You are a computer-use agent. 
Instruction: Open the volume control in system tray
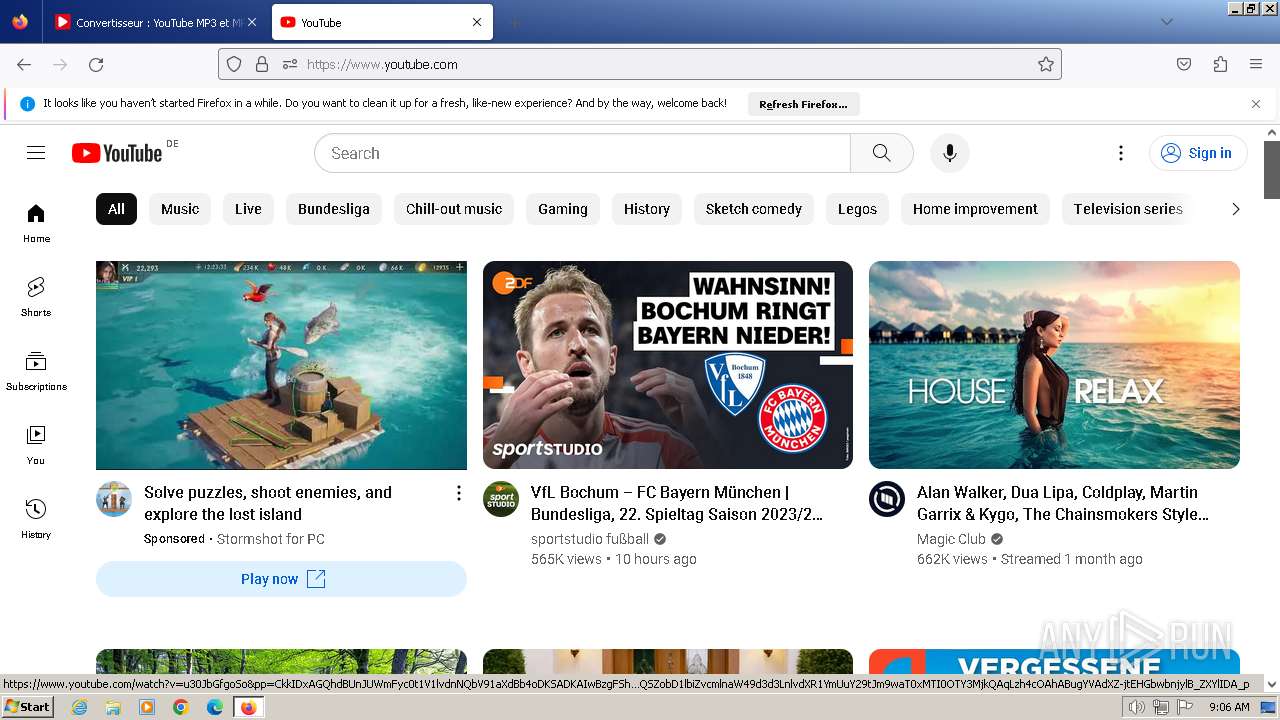(x=1137, y=707)
